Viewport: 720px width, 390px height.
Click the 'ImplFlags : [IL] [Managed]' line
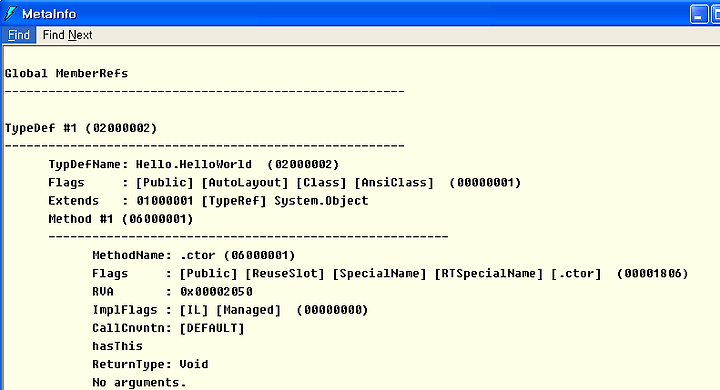pyautogui.click(x=230, y=310)
